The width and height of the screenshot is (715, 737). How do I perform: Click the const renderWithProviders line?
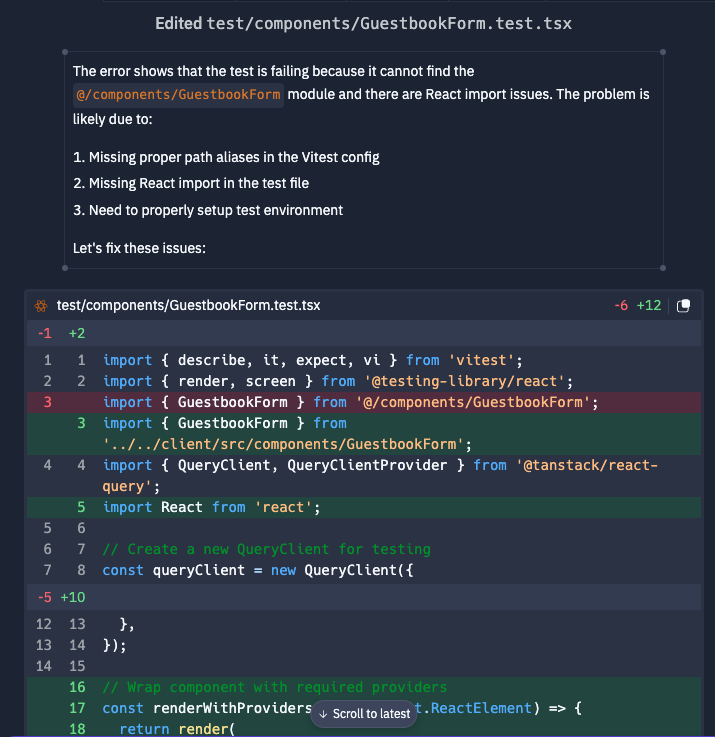[364, 708]
